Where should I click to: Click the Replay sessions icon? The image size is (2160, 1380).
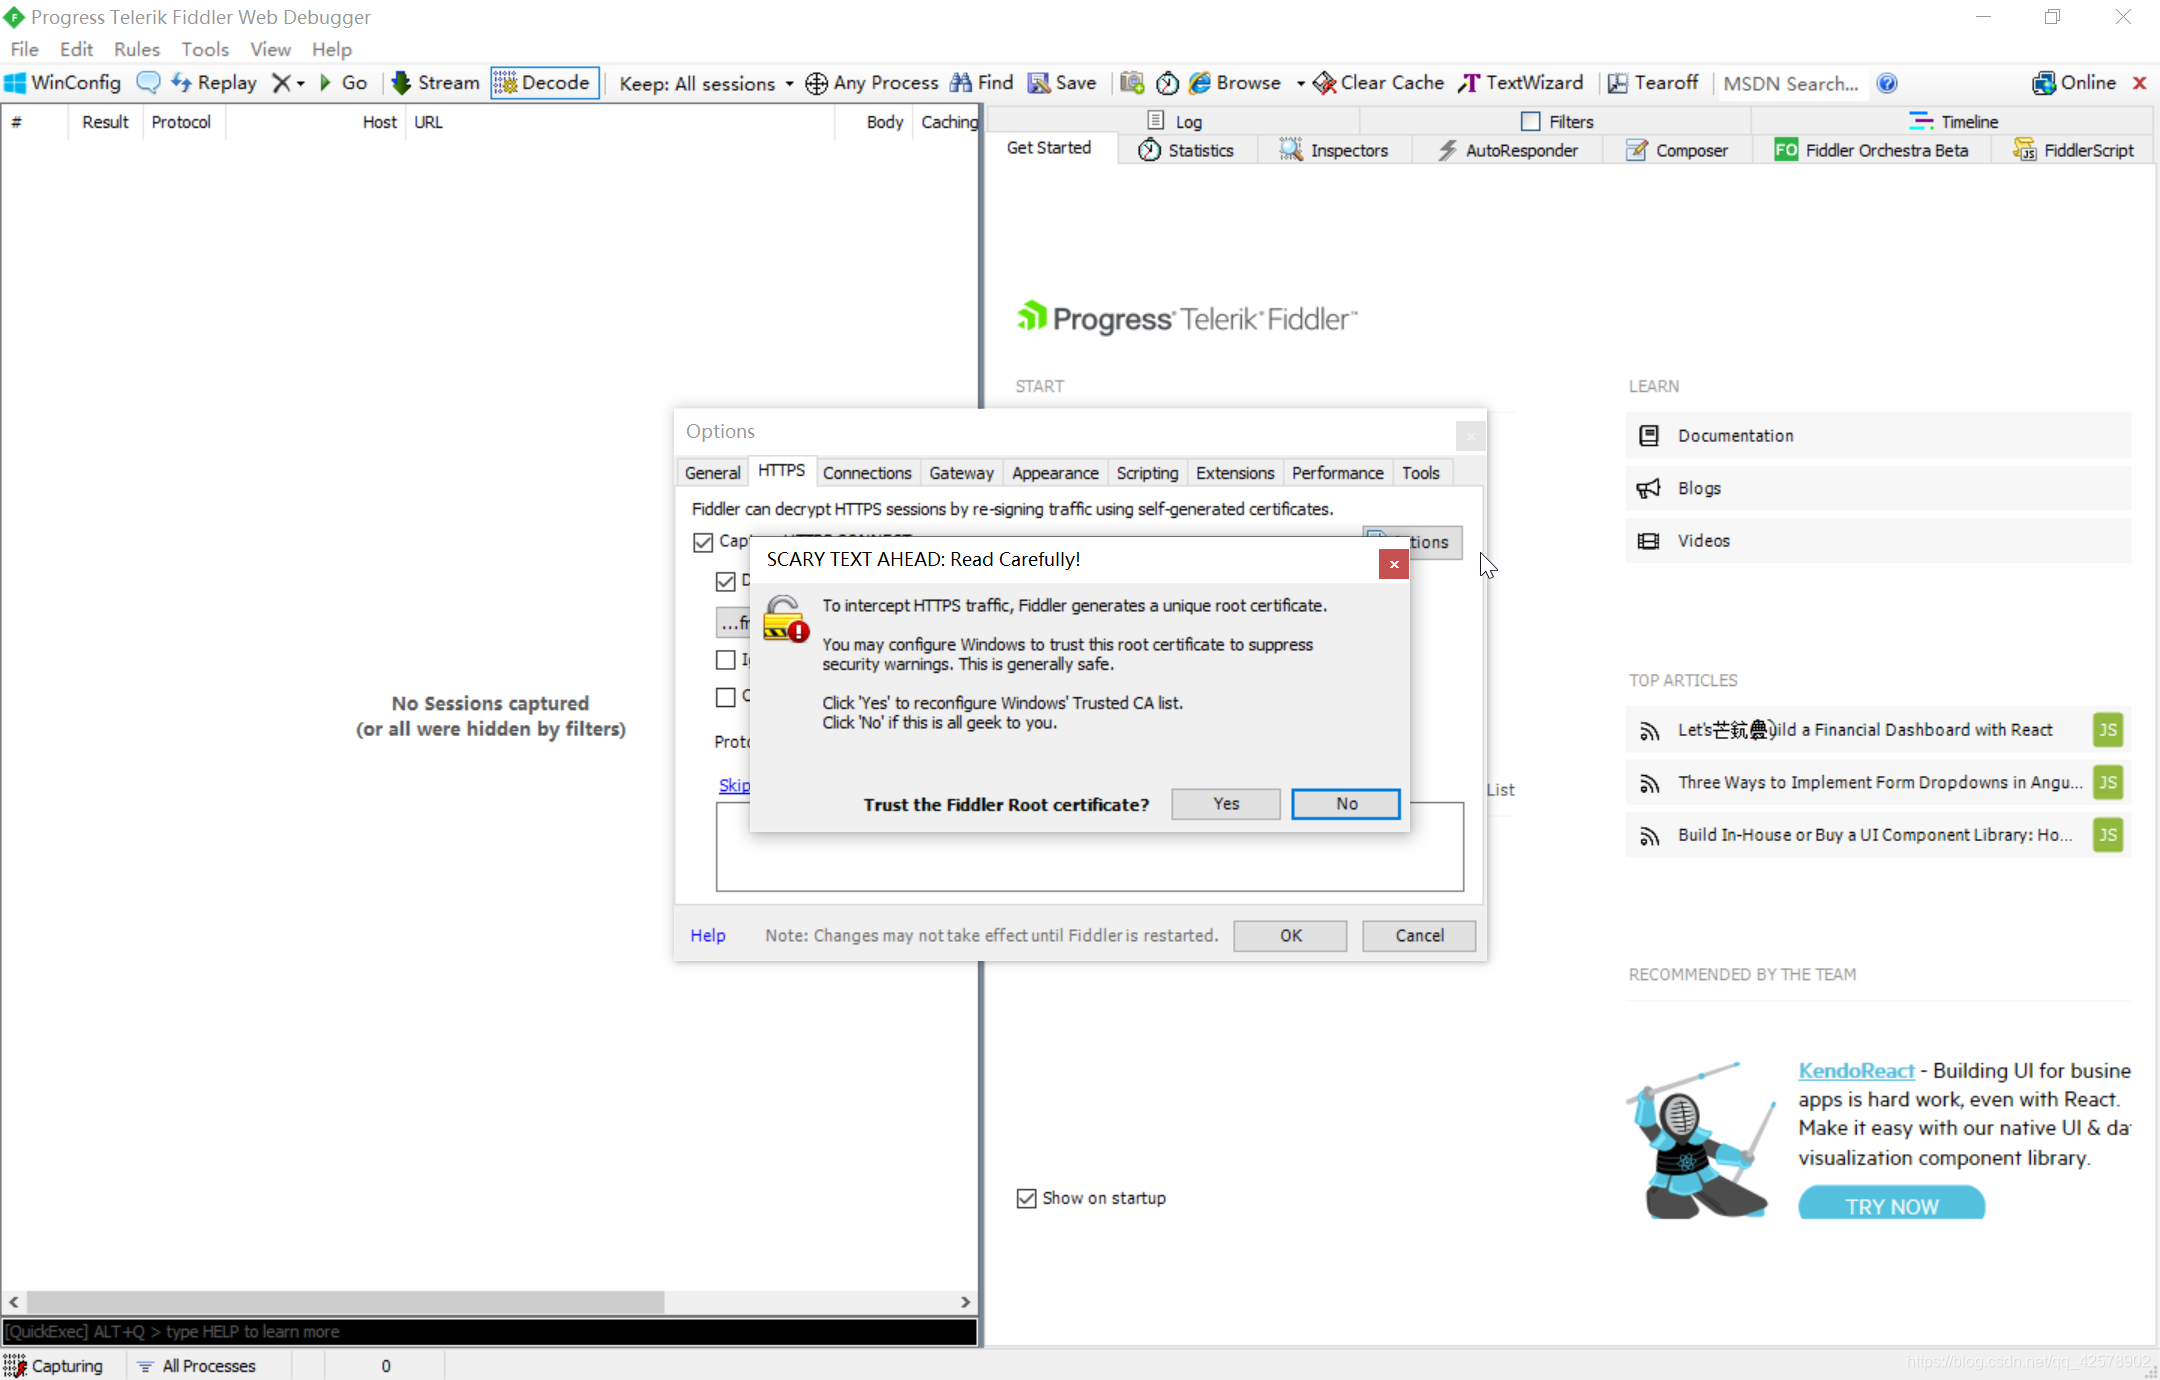pos(181,83)
